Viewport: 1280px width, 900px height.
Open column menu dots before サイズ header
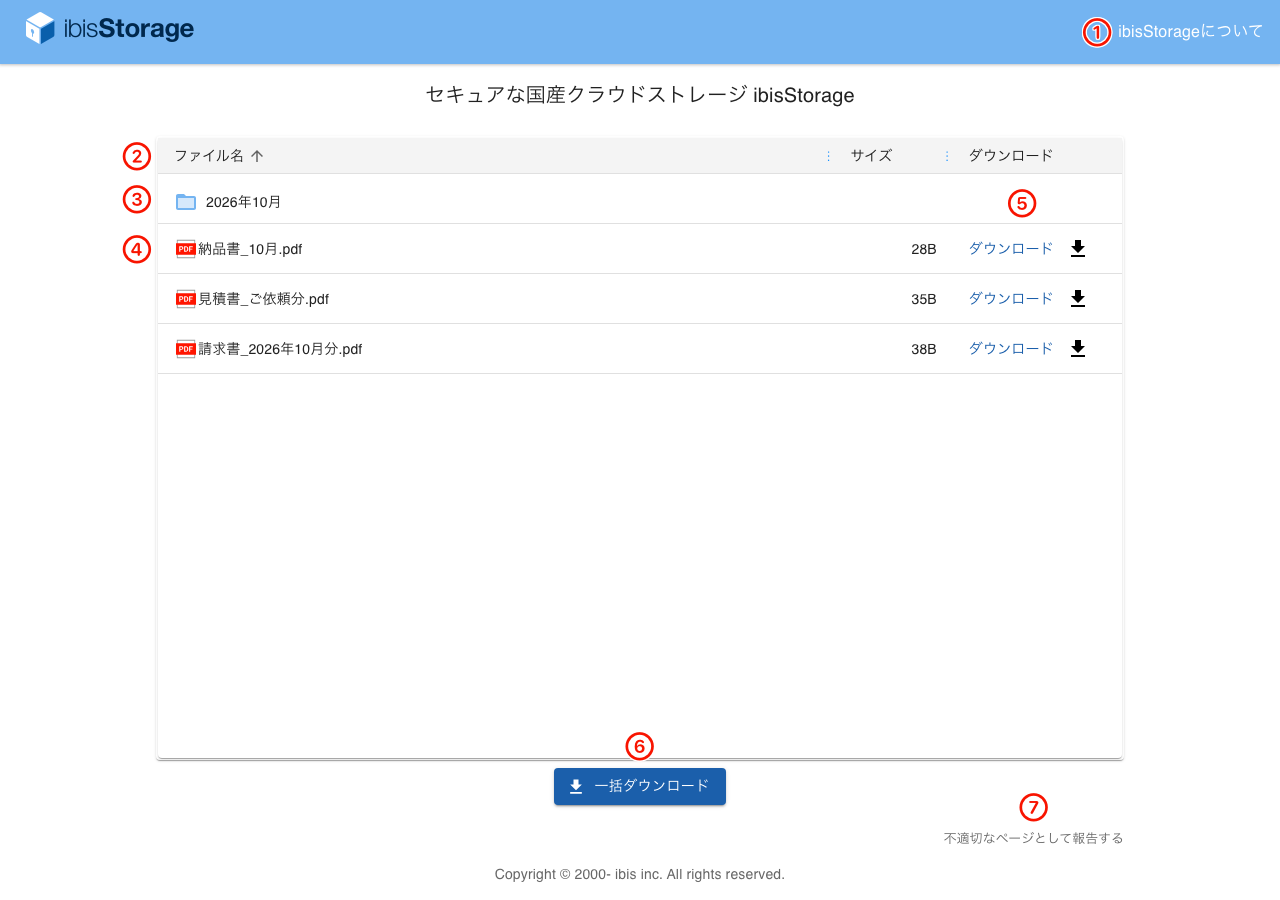pyautogui.click(x=828, y=156)
